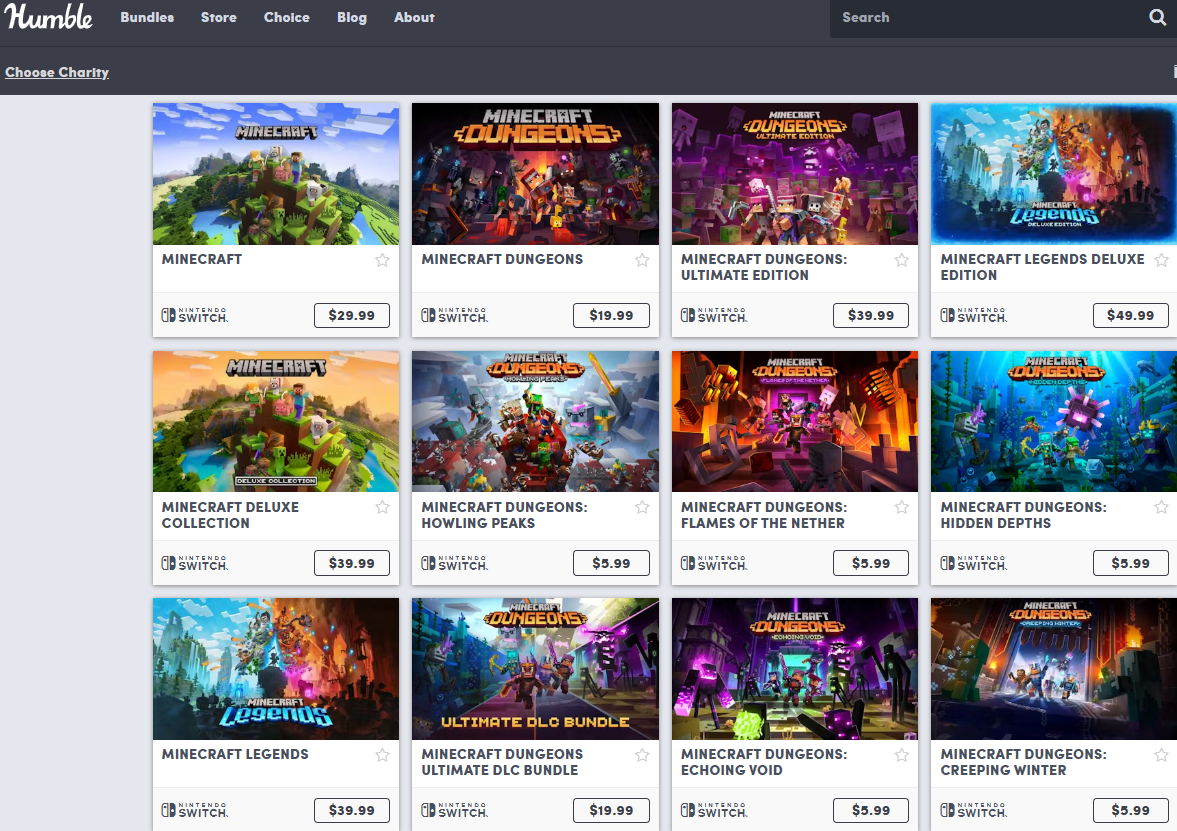Image resolution: width=1177 pixels, height=831 pixels.
Task: Open Minecraft Dungeons cover art
Action: [535, 173]
